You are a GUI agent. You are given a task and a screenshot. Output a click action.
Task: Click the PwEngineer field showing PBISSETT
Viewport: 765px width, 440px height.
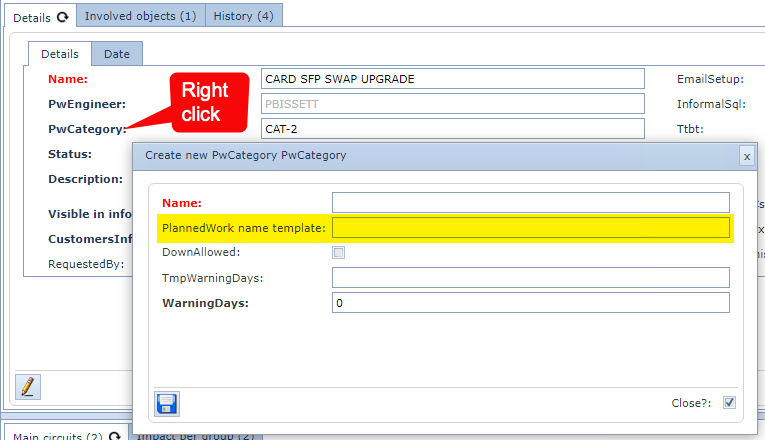[452, 103]
